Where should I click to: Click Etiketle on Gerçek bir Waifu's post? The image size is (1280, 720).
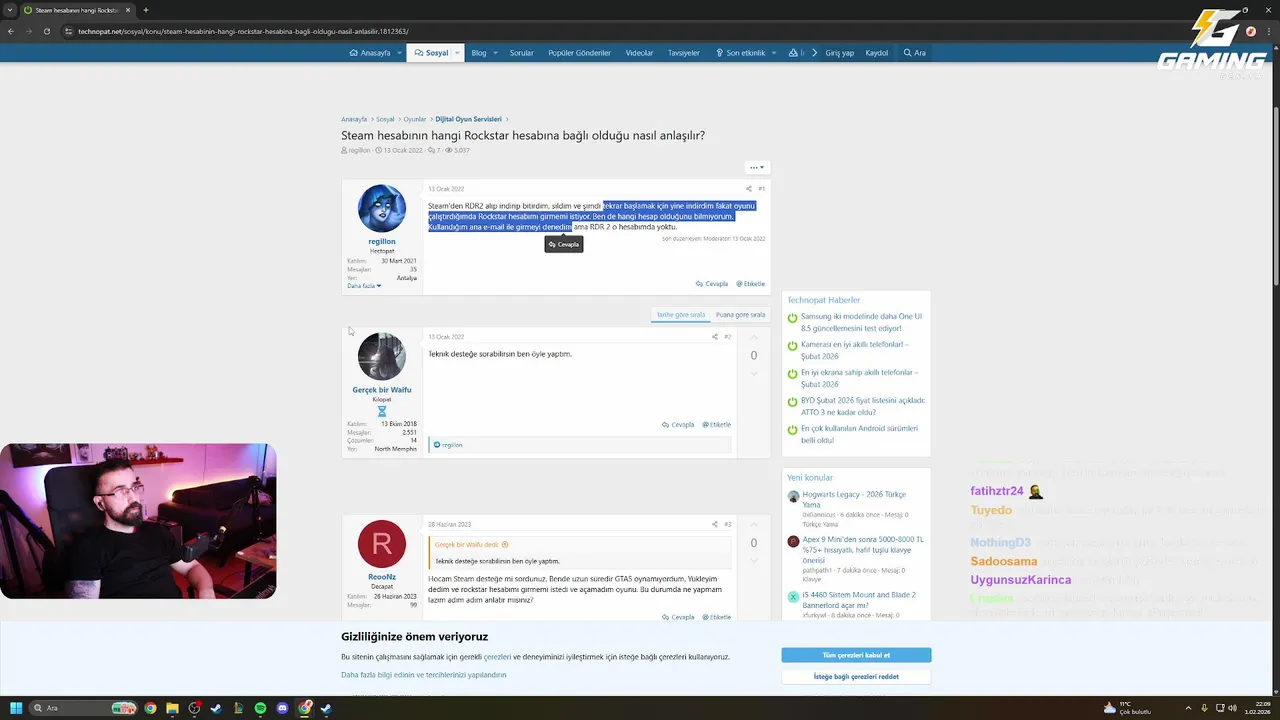click(x=717, y=425)
